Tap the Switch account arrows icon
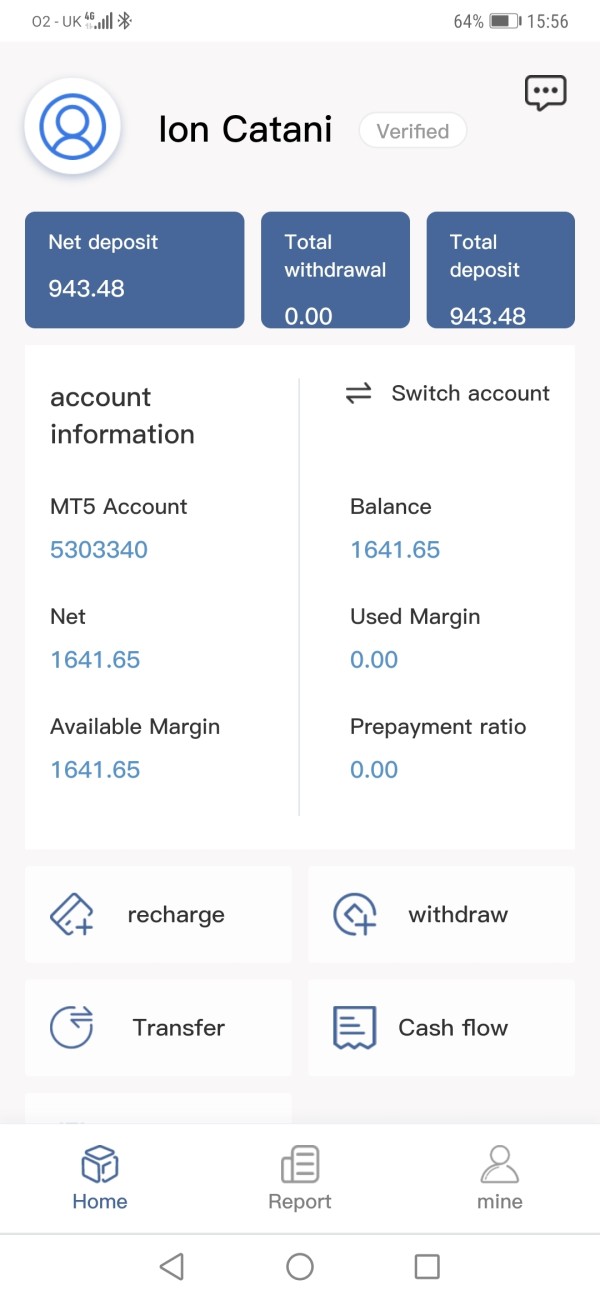This screenshot has height=1300, width=600. coord(358,394)
